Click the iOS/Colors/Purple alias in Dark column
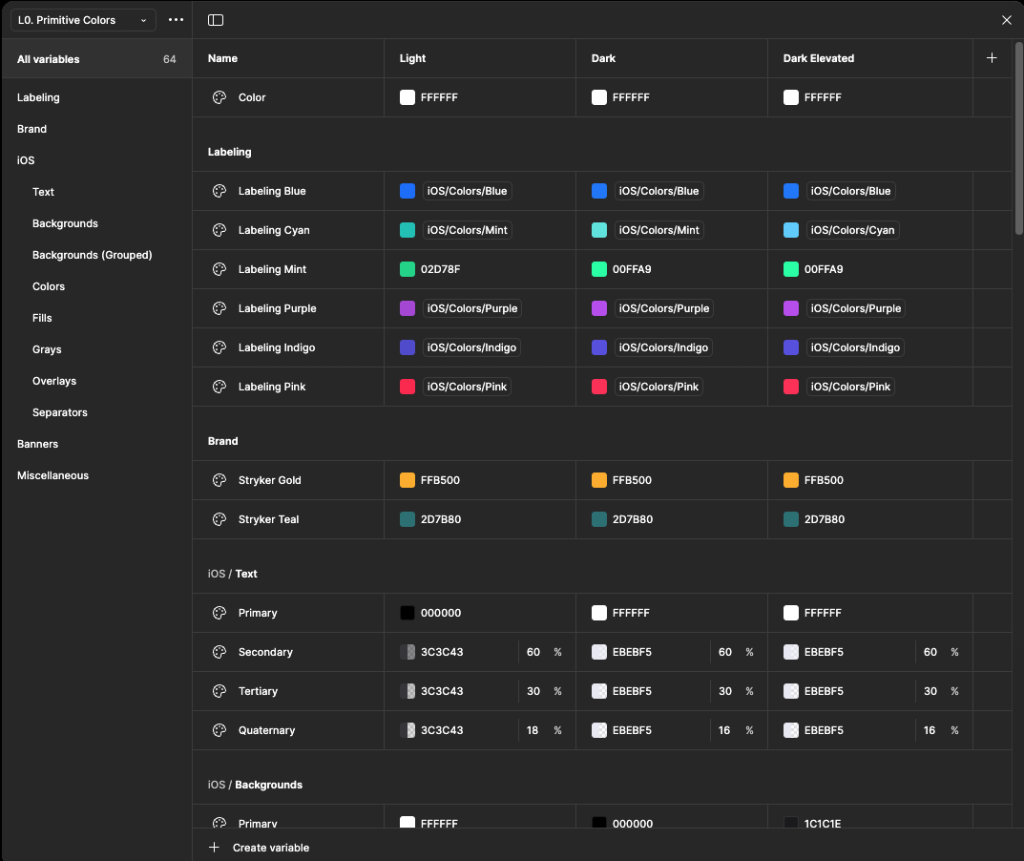 tap(664, 308)
